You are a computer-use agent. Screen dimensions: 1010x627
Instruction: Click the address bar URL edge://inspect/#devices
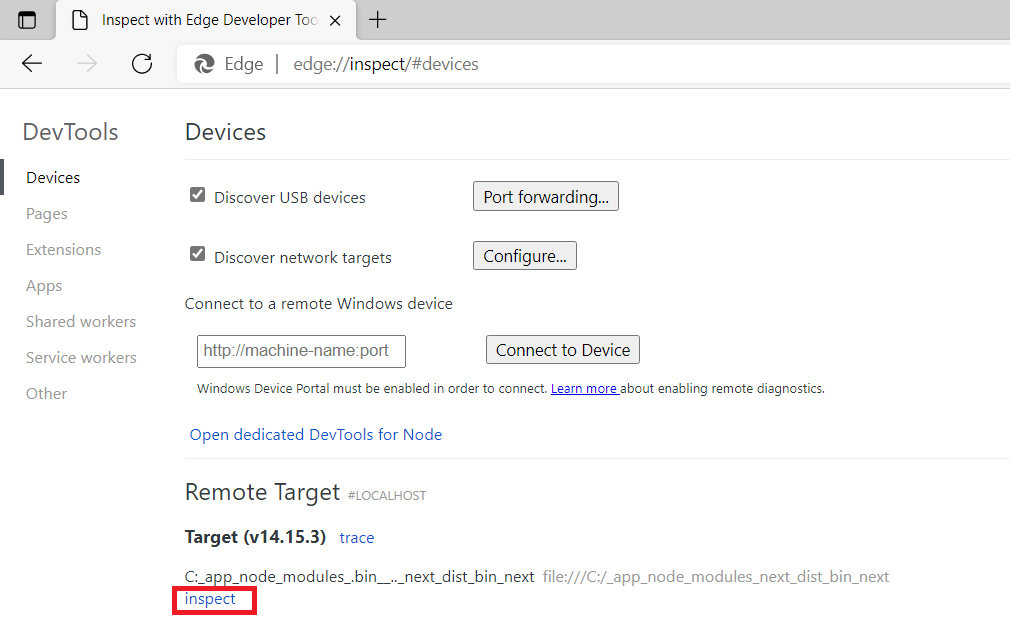(386, 64)
